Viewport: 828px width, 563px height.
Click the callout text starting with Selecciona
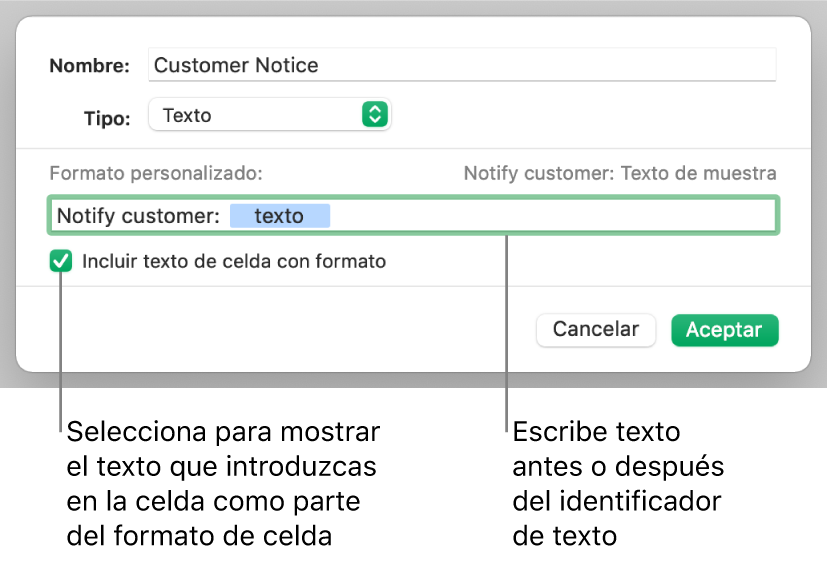point(223,484)
